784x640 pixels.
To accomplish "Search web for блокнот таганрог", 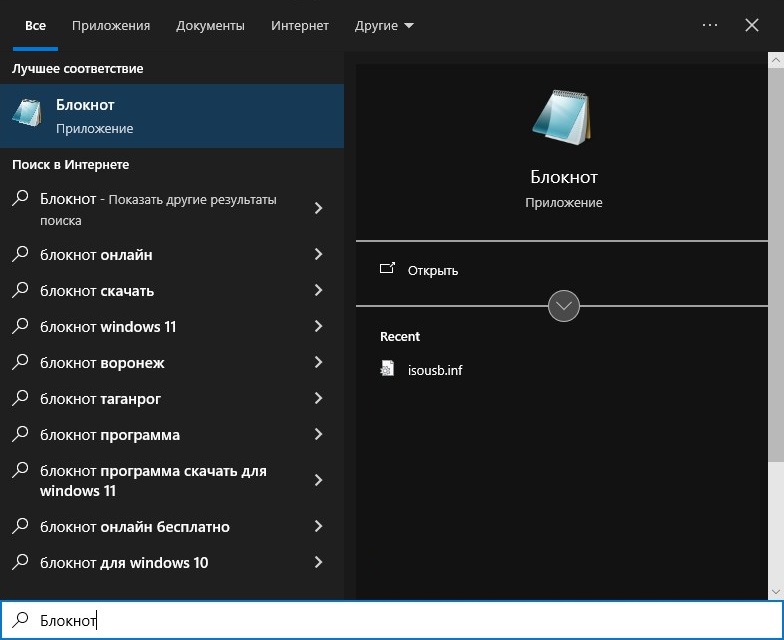I will [172, 398].
